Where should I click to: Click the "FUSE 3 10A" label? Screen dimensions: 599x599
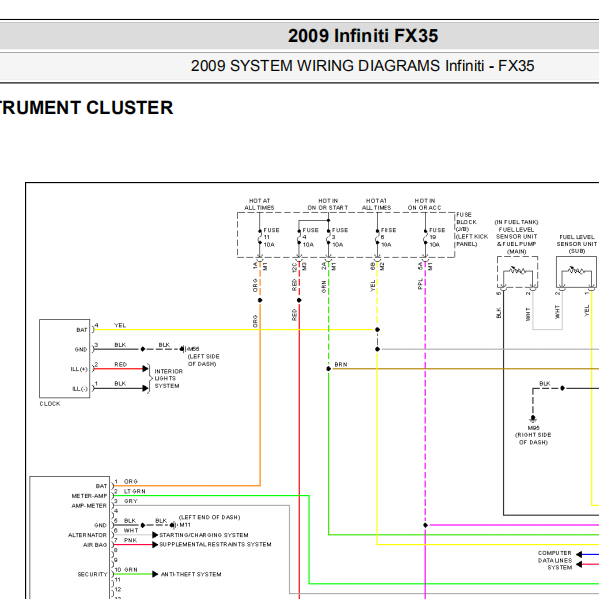(x=340, y=237)
